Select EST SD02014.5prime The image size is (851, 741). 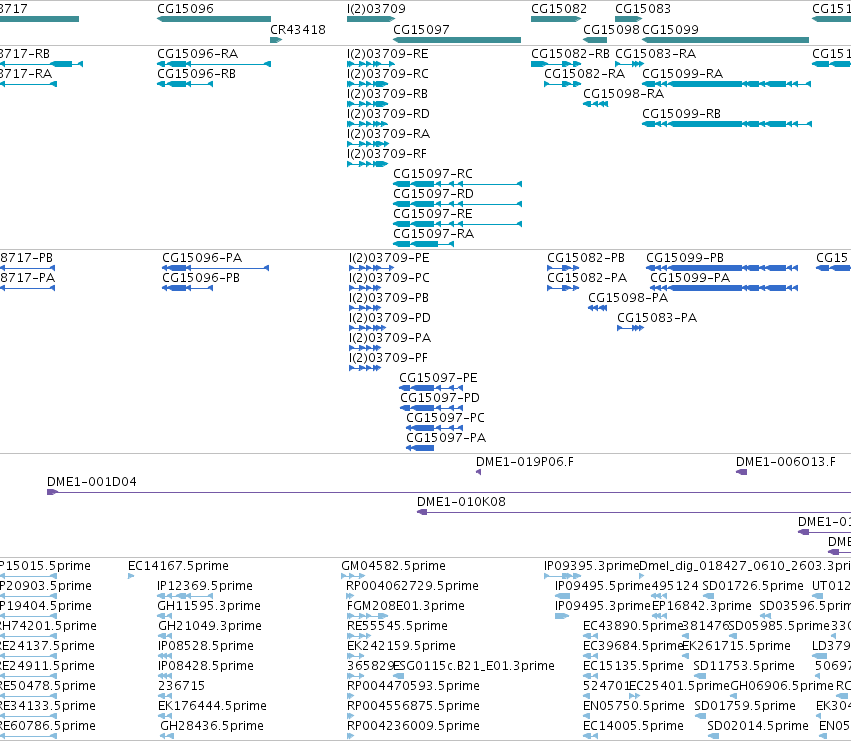tap(758, 727)
